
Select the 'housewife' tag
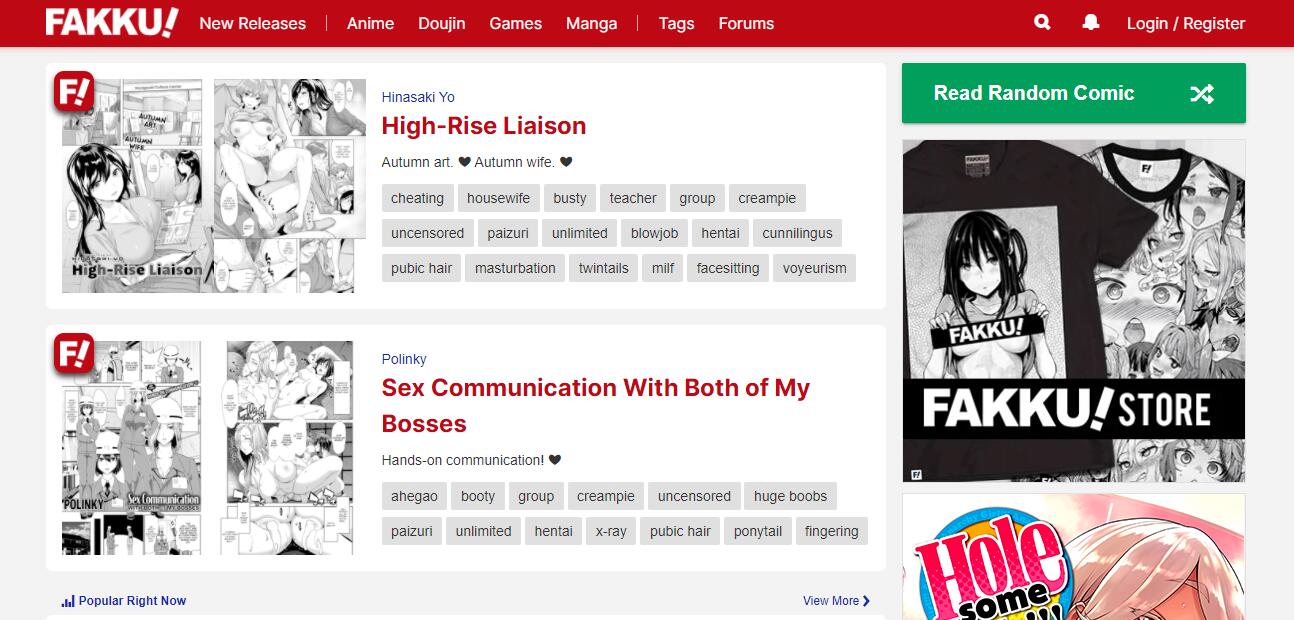(x=499, y=198)
